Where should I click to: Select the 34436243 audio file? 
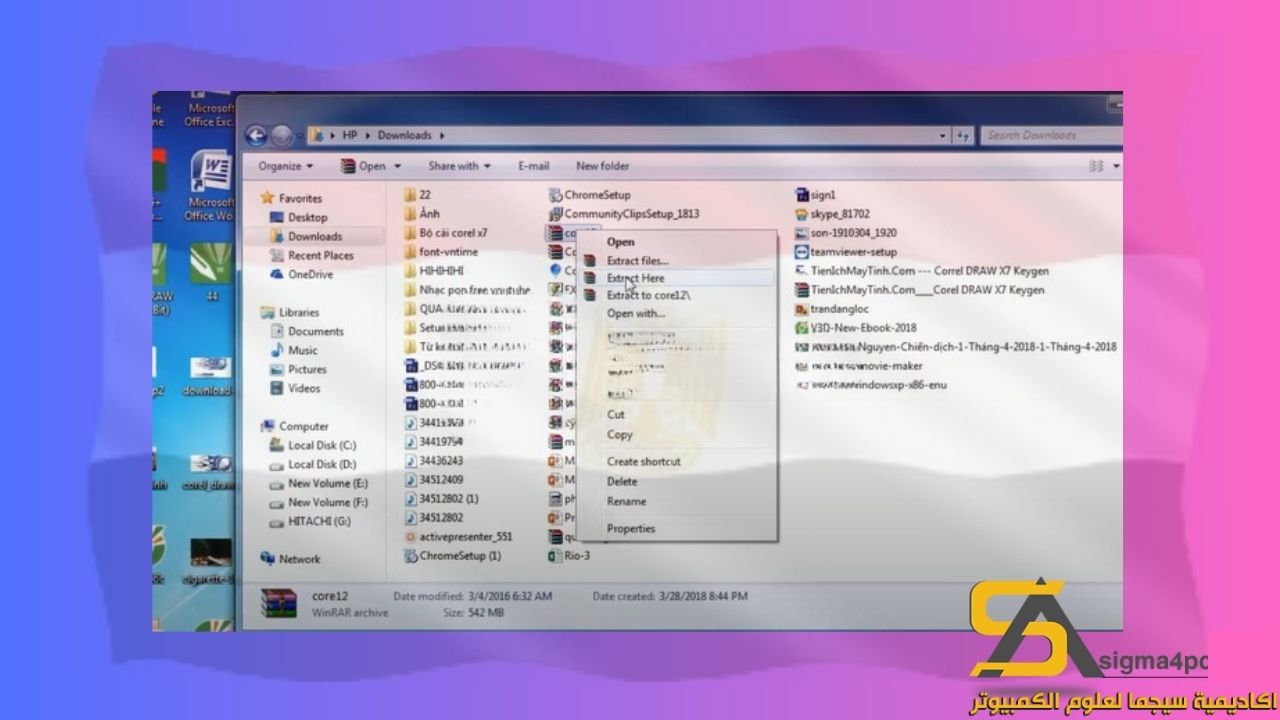coord(433,461)
